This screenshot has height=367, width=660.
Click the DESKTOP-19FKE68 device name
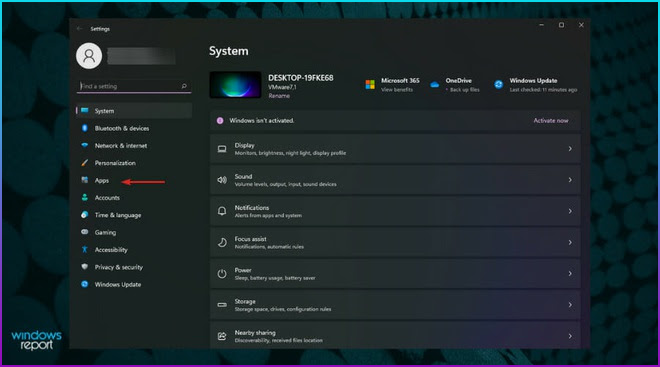(x=301, y=78)
